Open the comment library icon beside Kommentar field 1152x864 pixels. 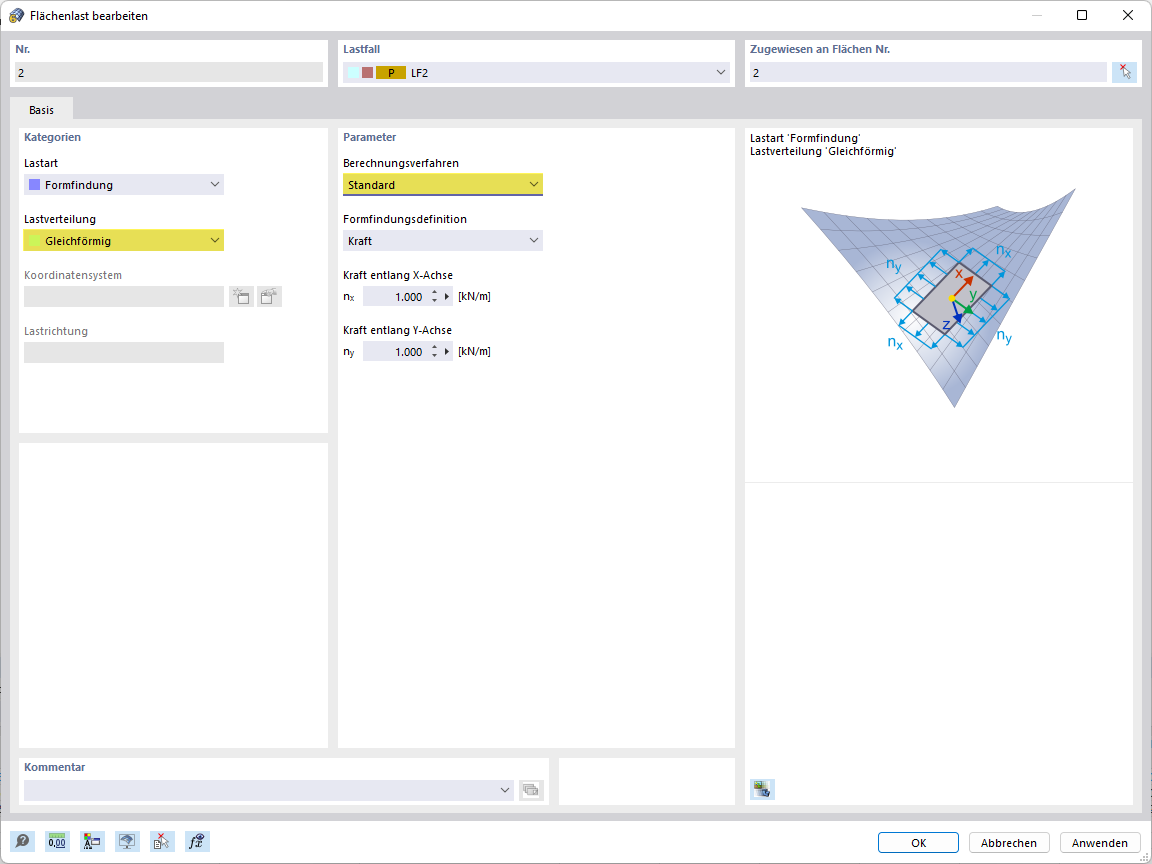(531, 789)
